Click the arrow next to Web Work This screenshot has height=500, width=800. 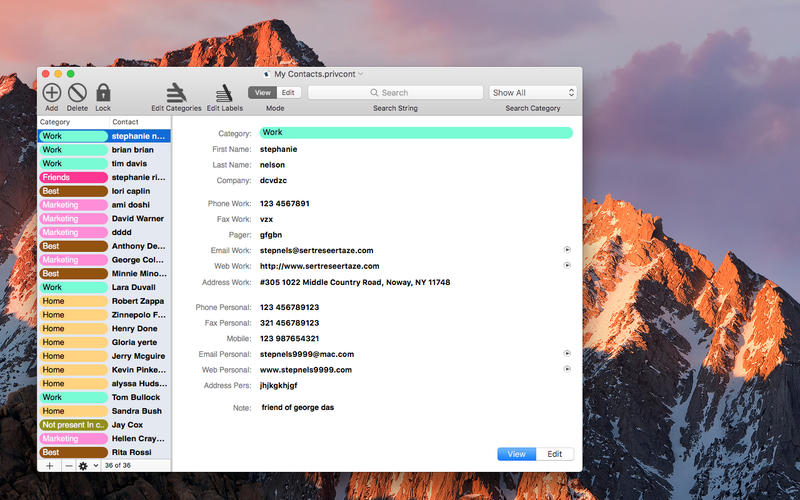pos(567,265)
